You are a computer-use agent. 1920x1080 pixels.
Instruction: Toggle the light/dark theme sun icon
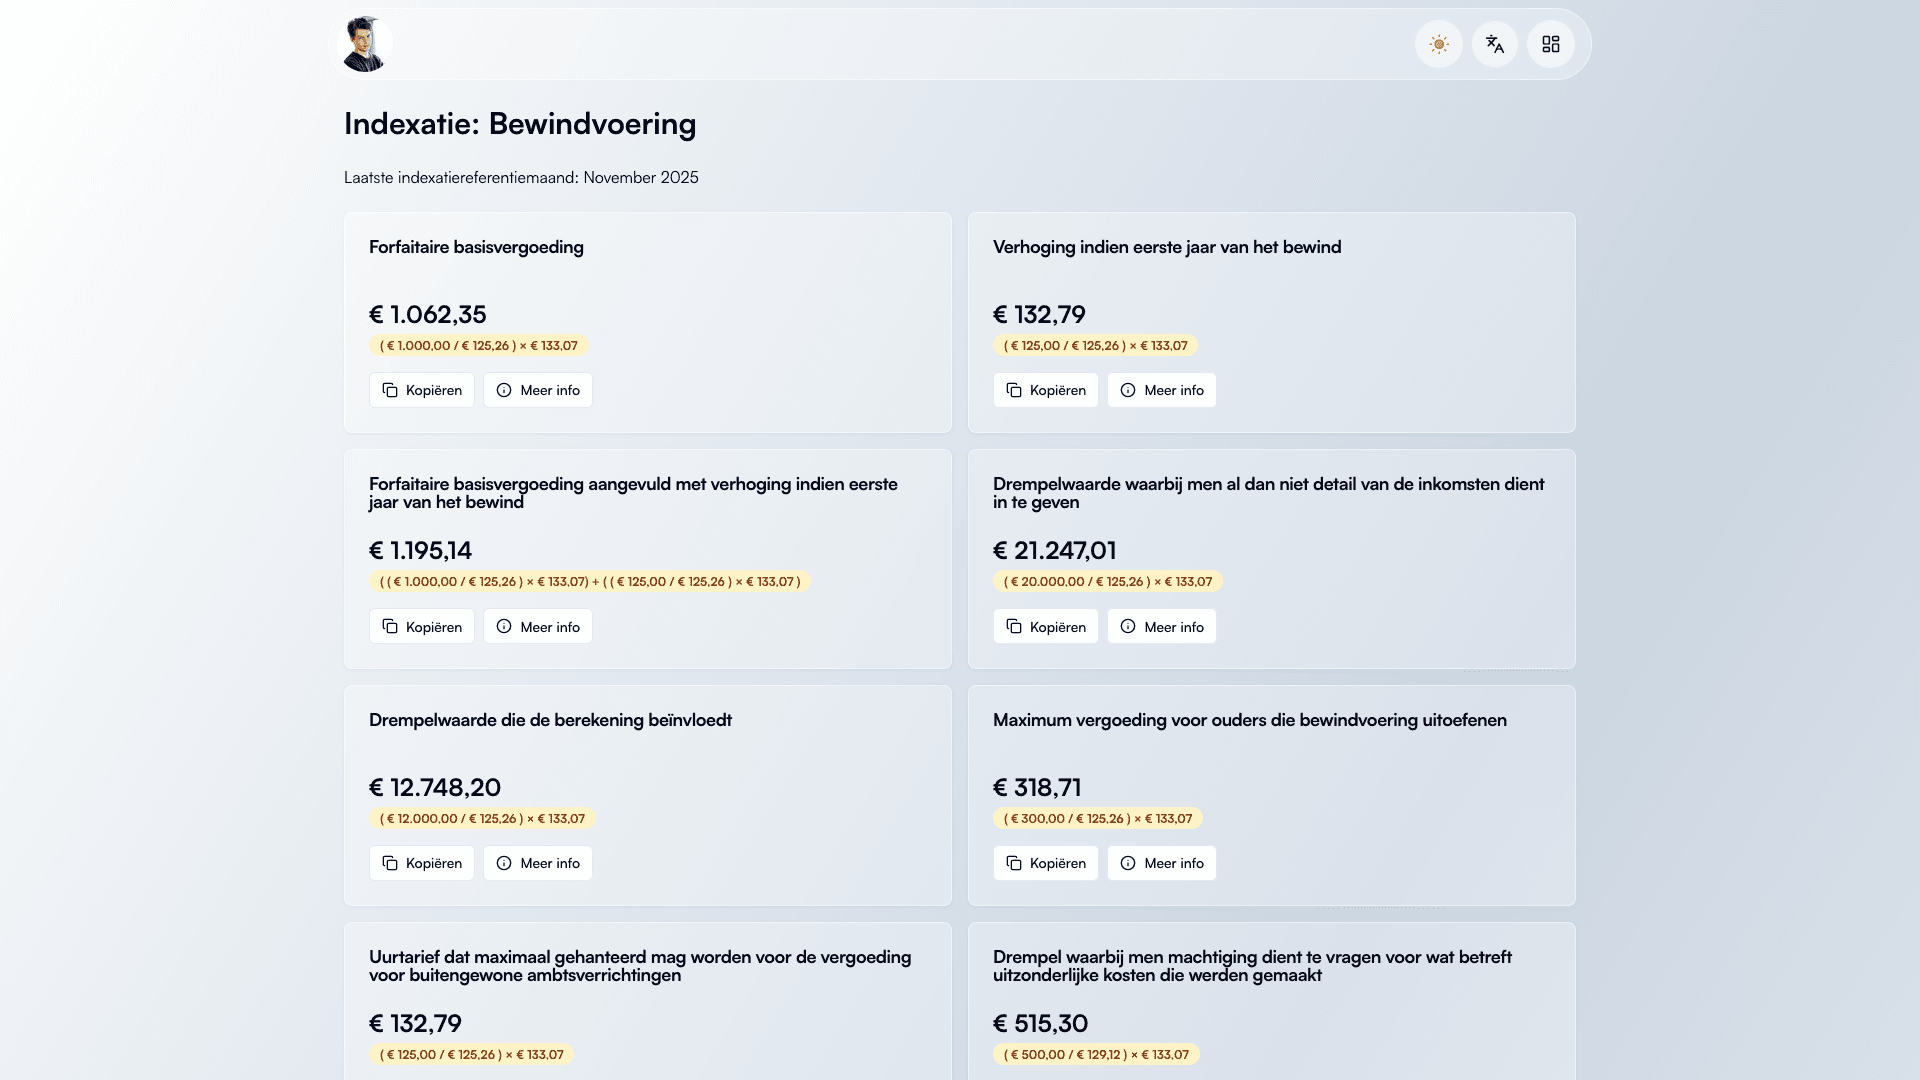tap(1439, 44)
